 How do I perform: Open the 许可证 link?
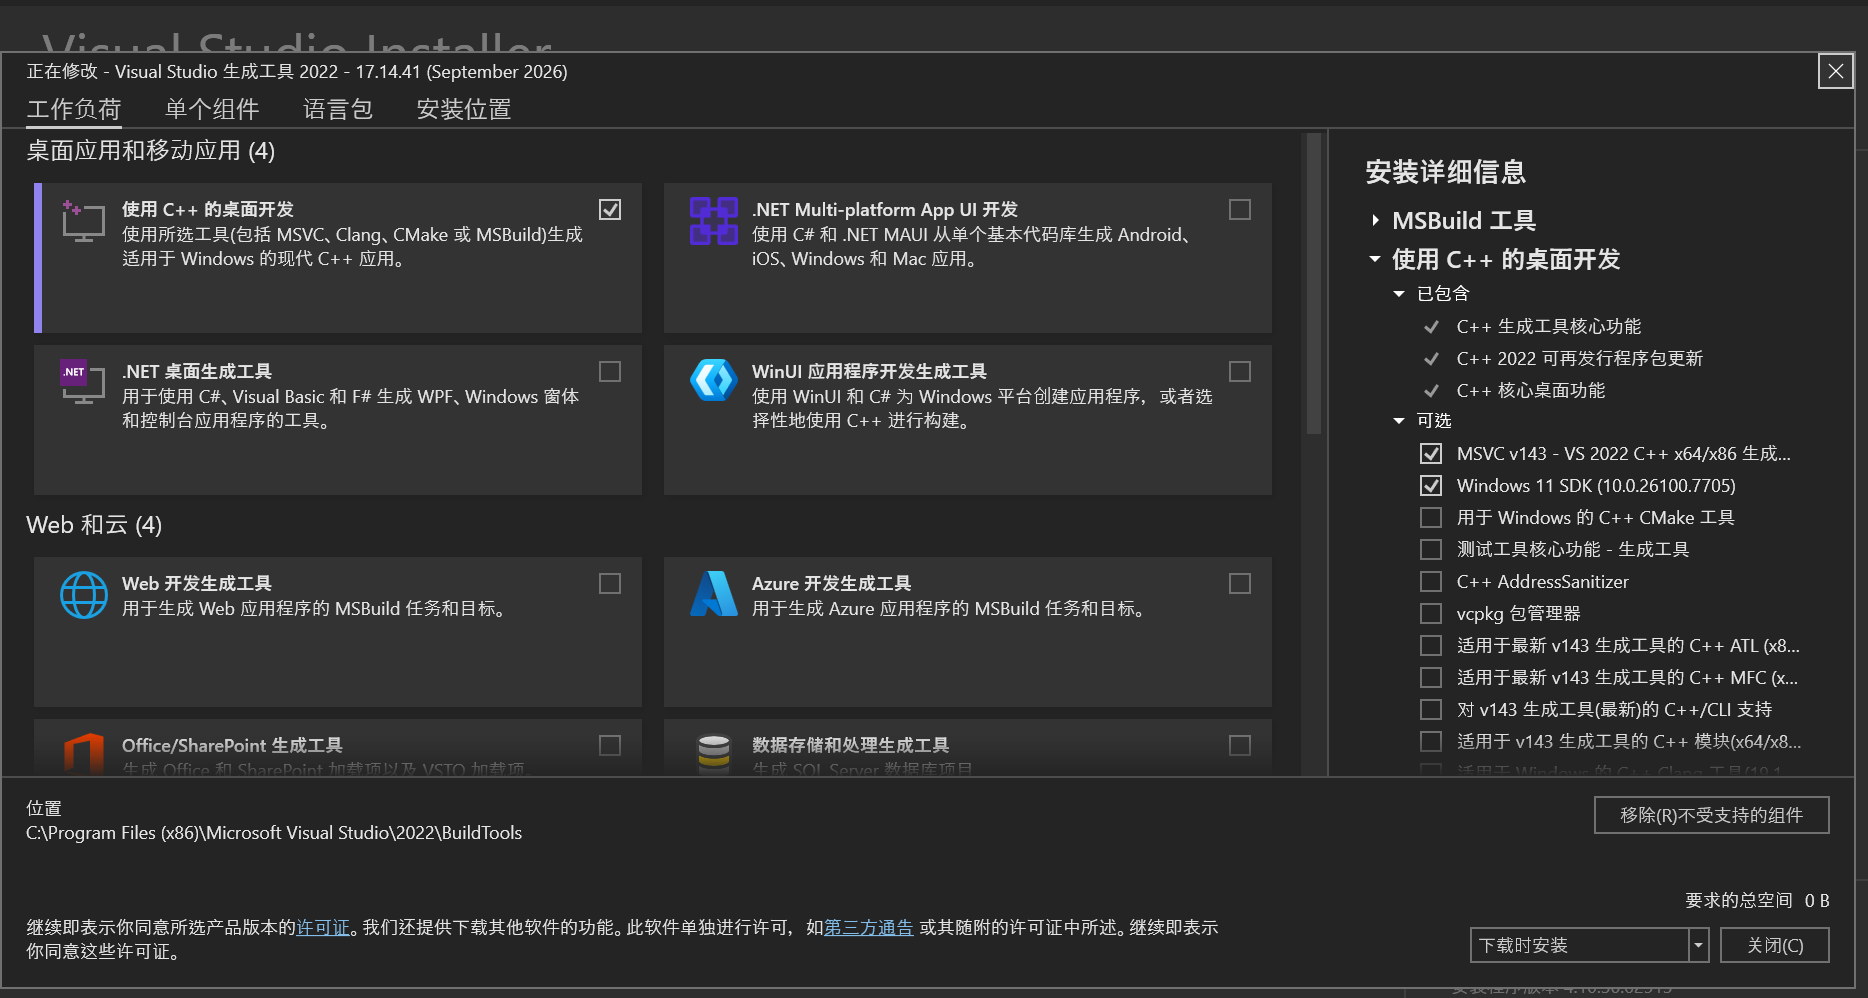[x=323, y=928]
